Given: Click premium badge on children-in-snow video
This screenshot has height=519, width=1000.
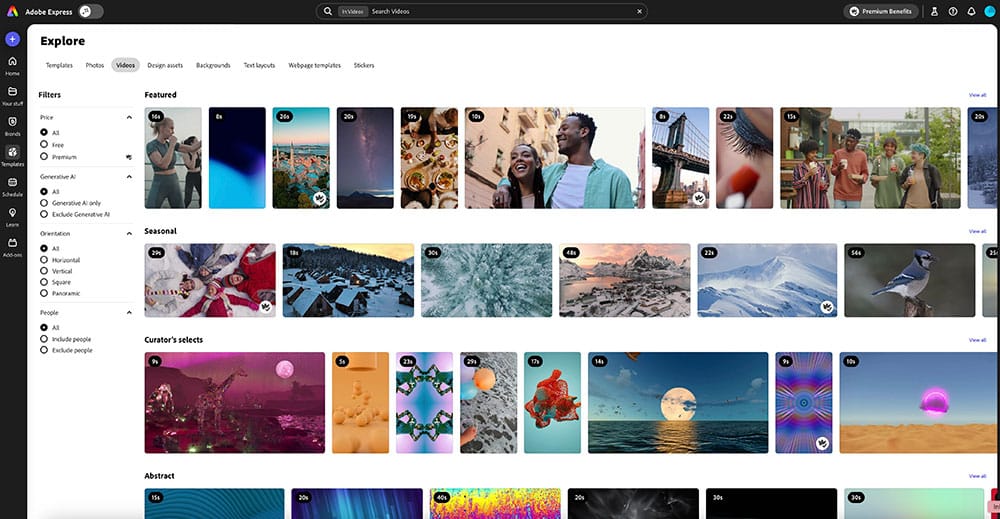Looking at the screenshot, I should (266, 307).
